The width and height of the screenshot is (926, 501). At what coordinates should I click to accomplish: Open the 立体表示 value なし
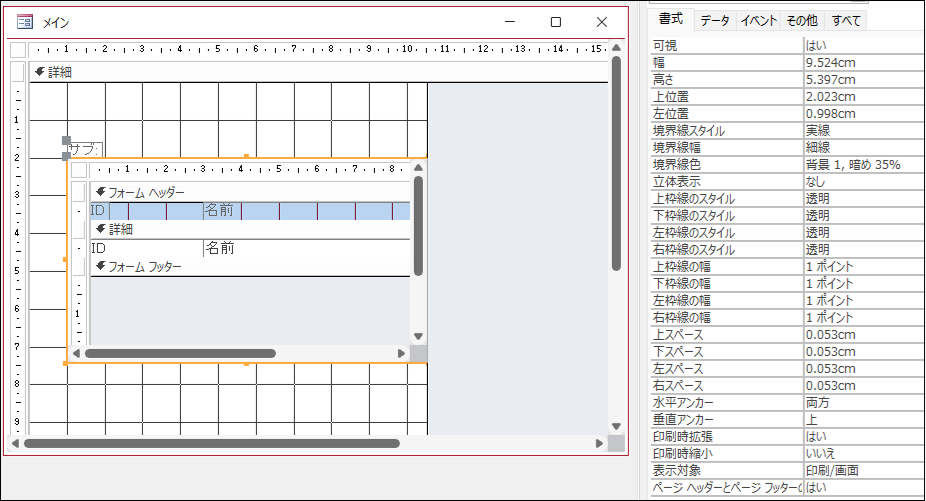[864, 182]
